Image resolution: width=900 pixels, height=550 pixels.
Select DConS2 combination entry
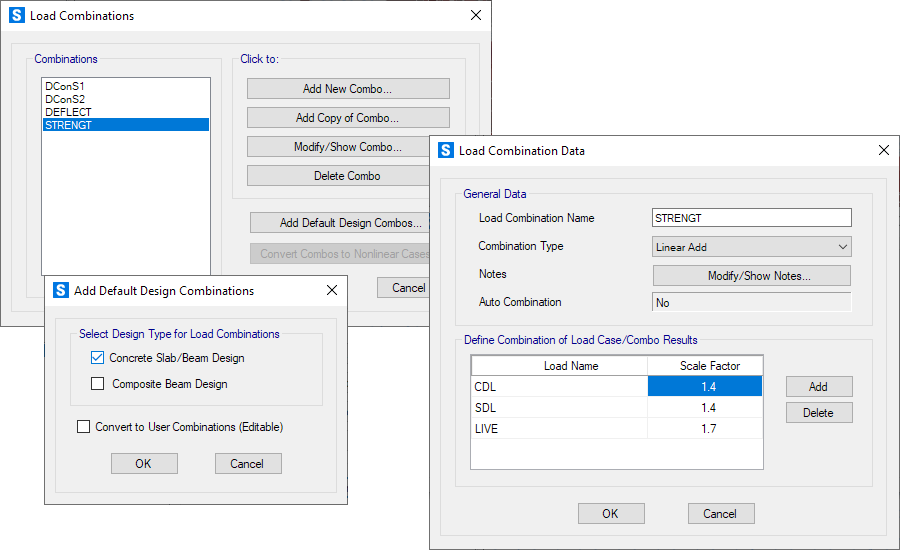[x=64, y=100]
